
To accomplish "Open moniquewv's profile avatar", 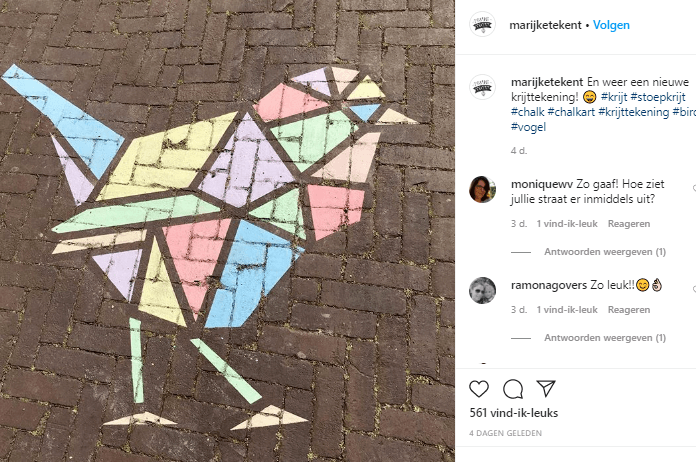I will click(x=482, y=189).
